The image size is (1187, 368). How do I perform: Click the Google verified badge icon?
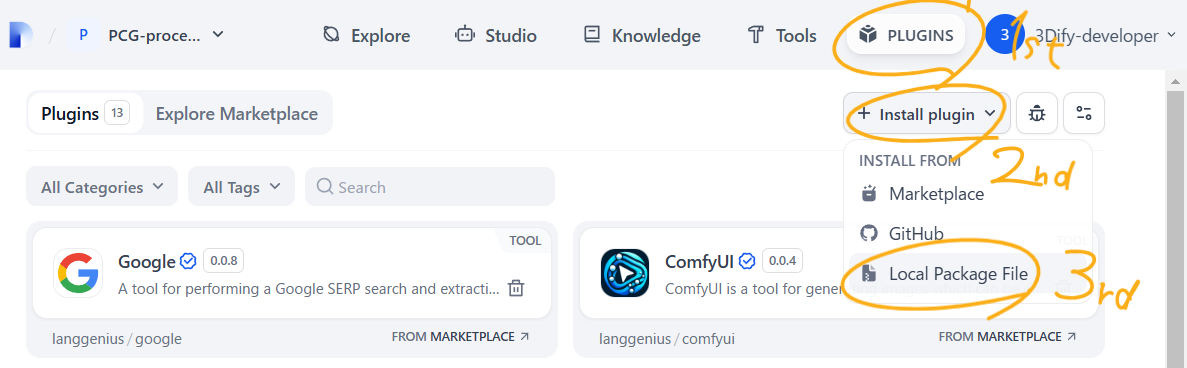pos(188,261)
